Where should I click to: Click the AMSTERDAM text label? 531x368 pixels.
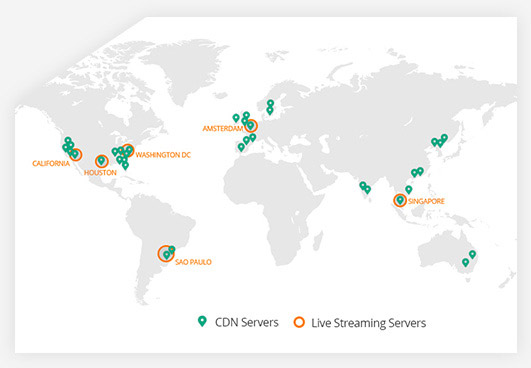pyautogui.click(x=223, y=129)
